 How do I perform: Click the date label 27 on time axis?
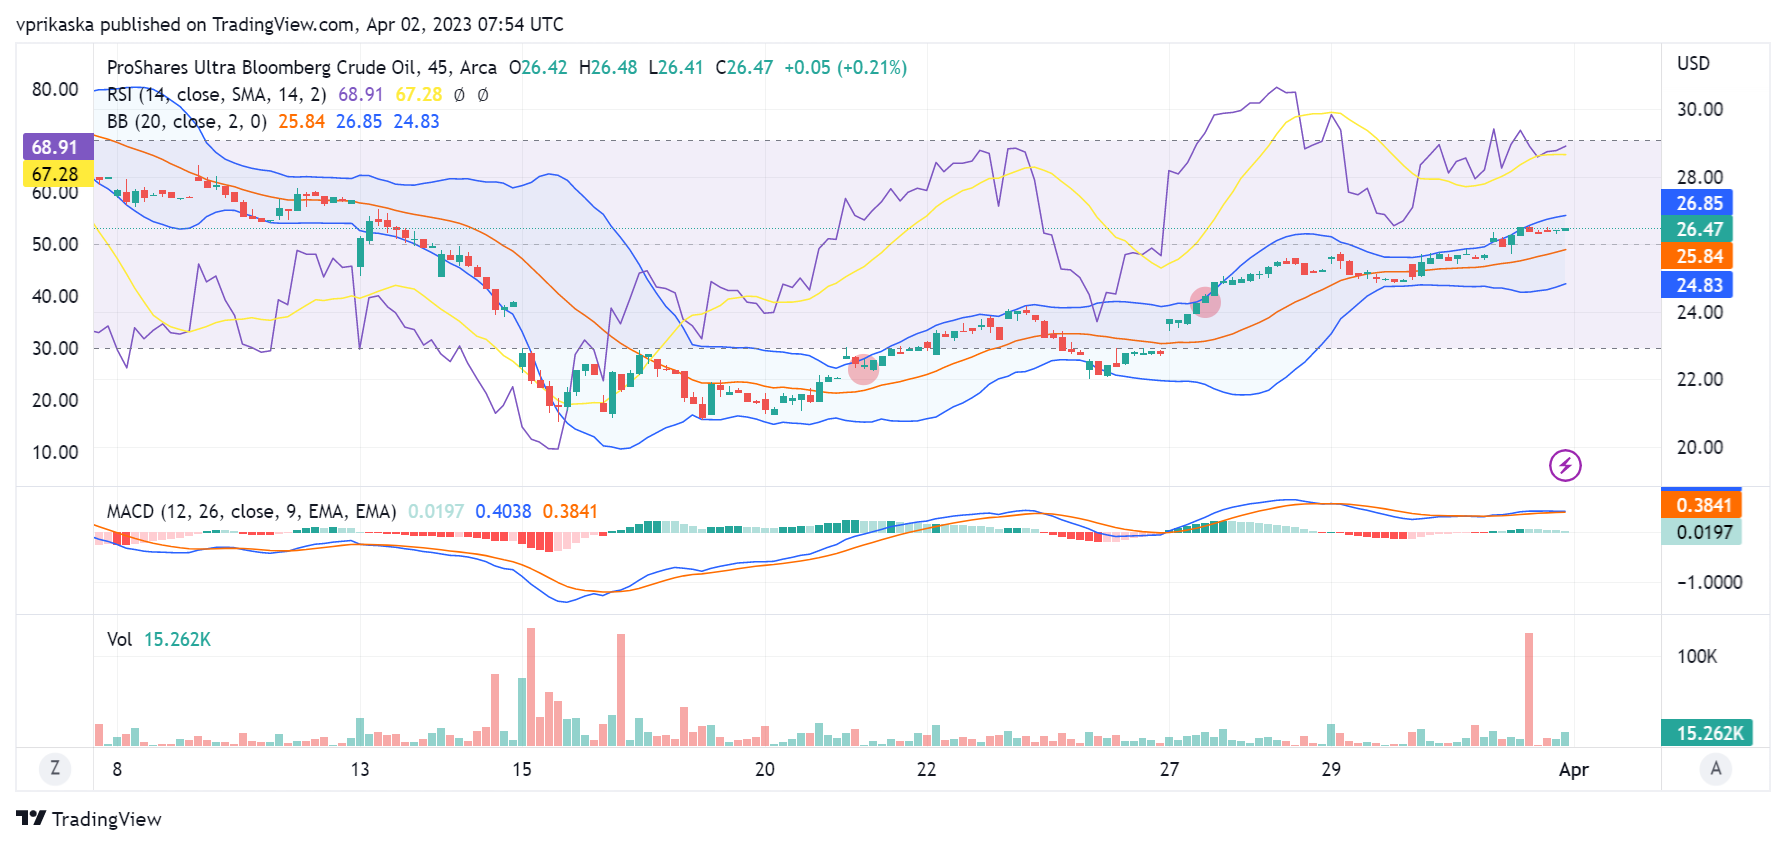(1169, 769)
